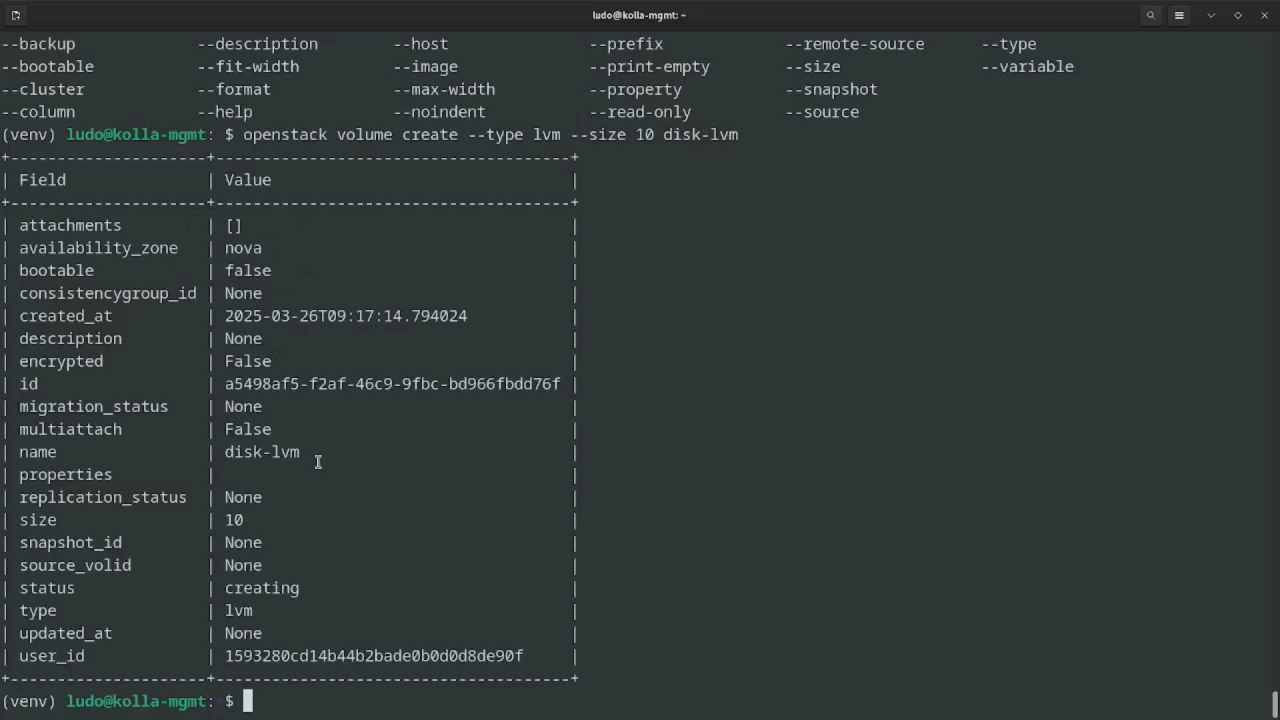Click the command prompt cursor on the last line
Screen dimensions: 1280x720
coord(248,701)
